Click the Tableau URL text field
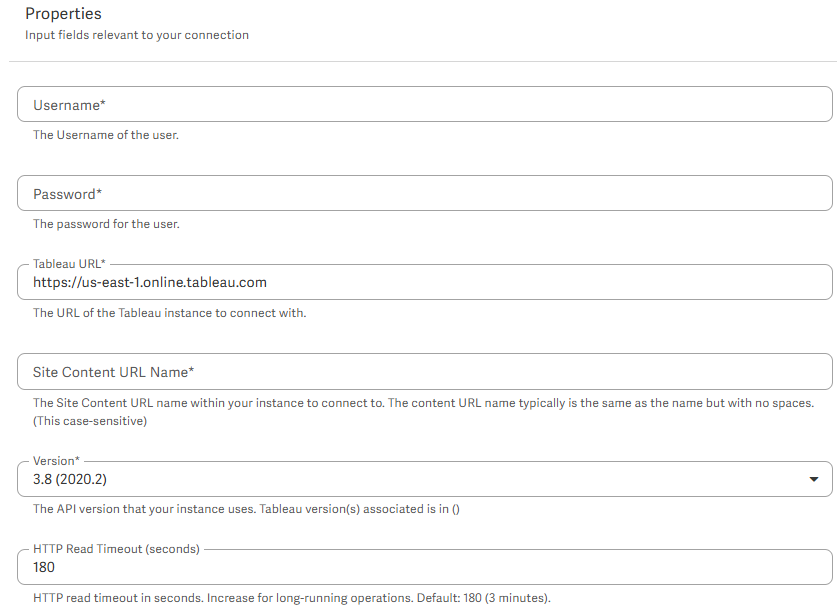Image resolution: width=837 pixels, height=612 pixels. pyautogui.click(x=424, y=282)
